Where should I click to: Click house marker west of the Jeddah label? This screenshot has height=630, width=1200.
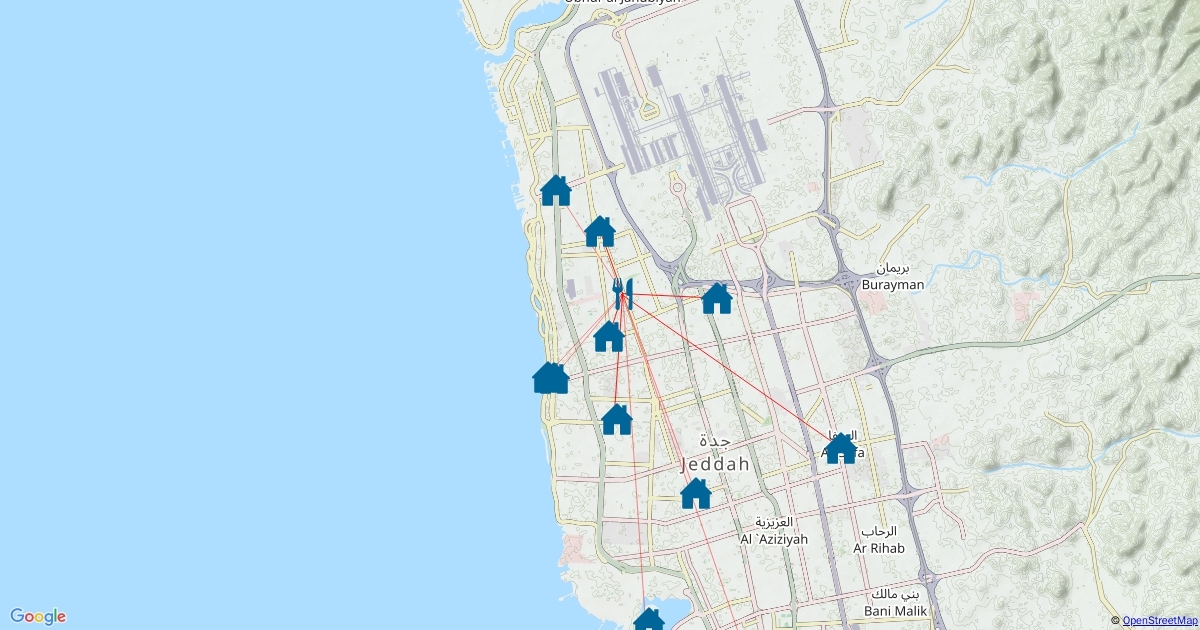click(616, 419)
